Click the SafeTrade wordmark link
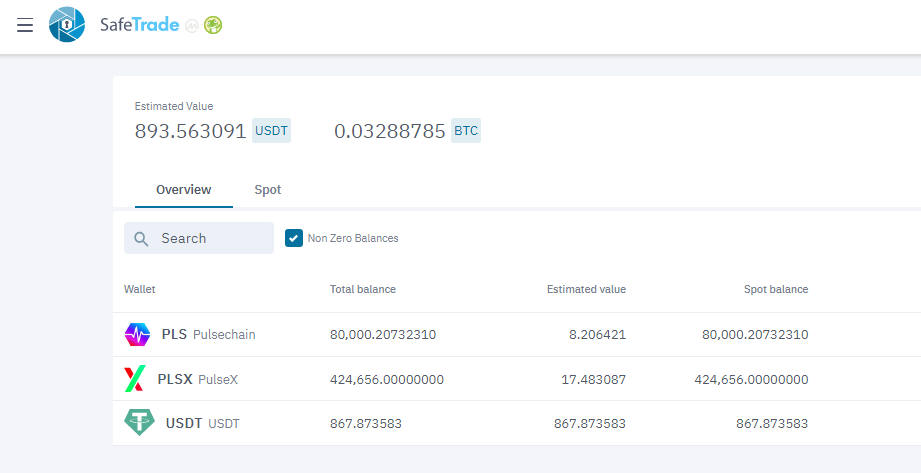 (139, 25)
